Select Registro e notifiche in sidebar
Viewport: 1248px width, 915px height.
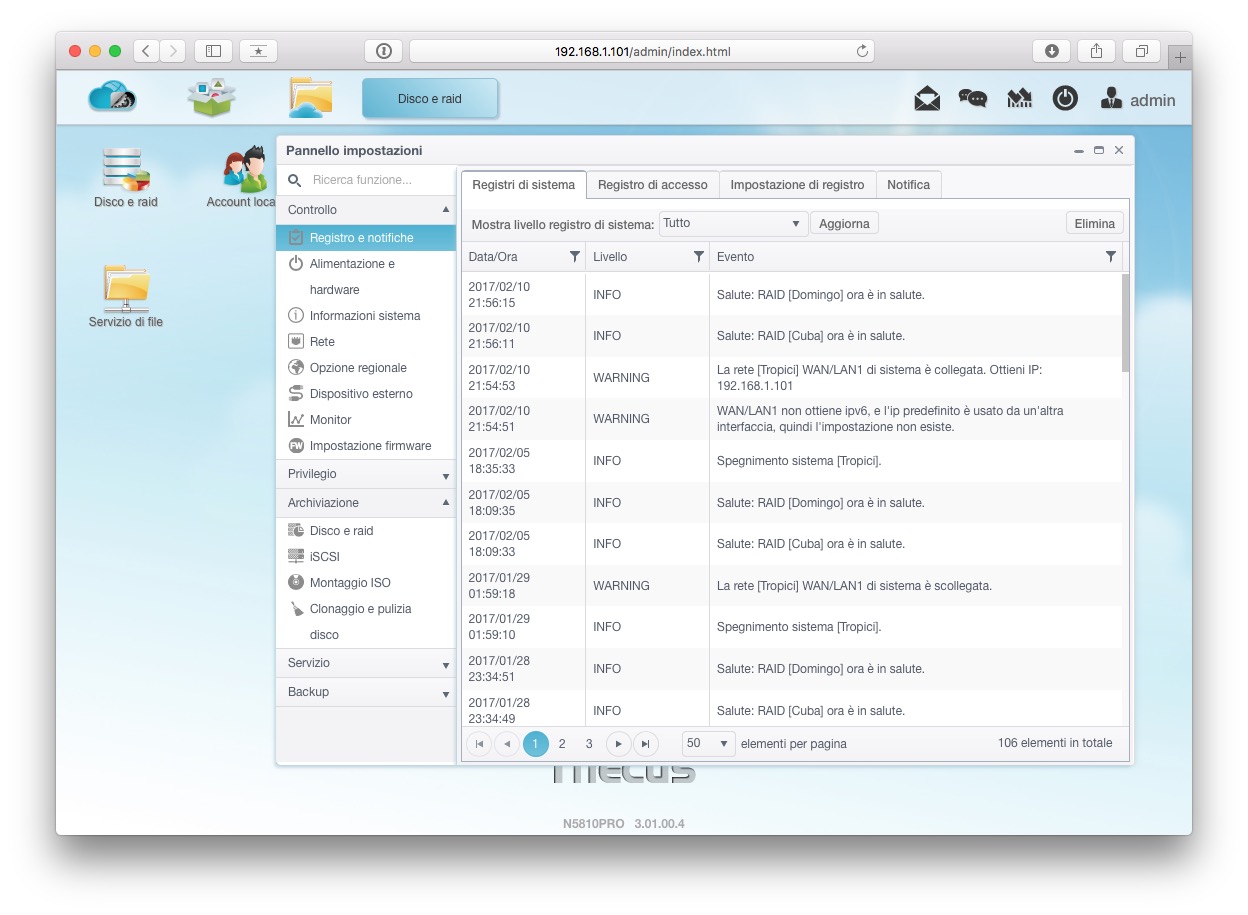tap(366, 238)
